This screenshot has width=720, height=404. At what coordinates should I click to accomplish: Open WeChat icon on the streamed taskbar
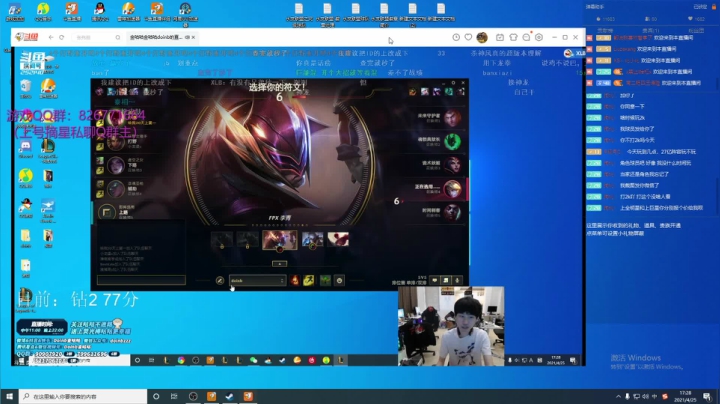[x=253, y=360]
